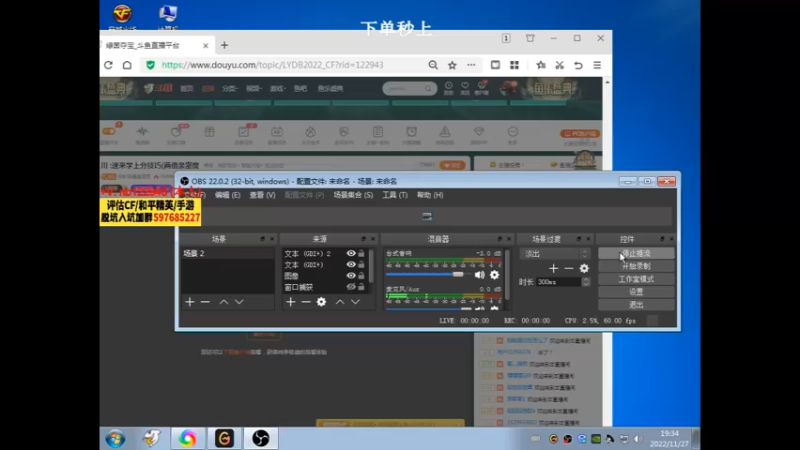Close the 控件 dock panel

tap(671, 239)
